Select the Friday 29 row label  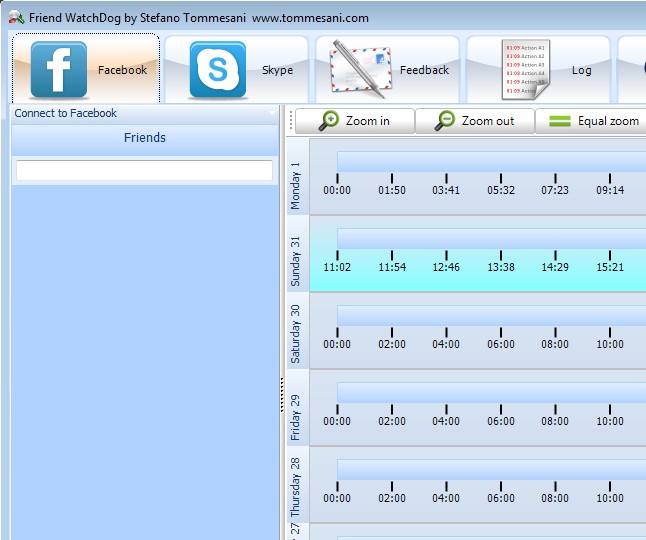pyautogui.click(x=296, y=417)
